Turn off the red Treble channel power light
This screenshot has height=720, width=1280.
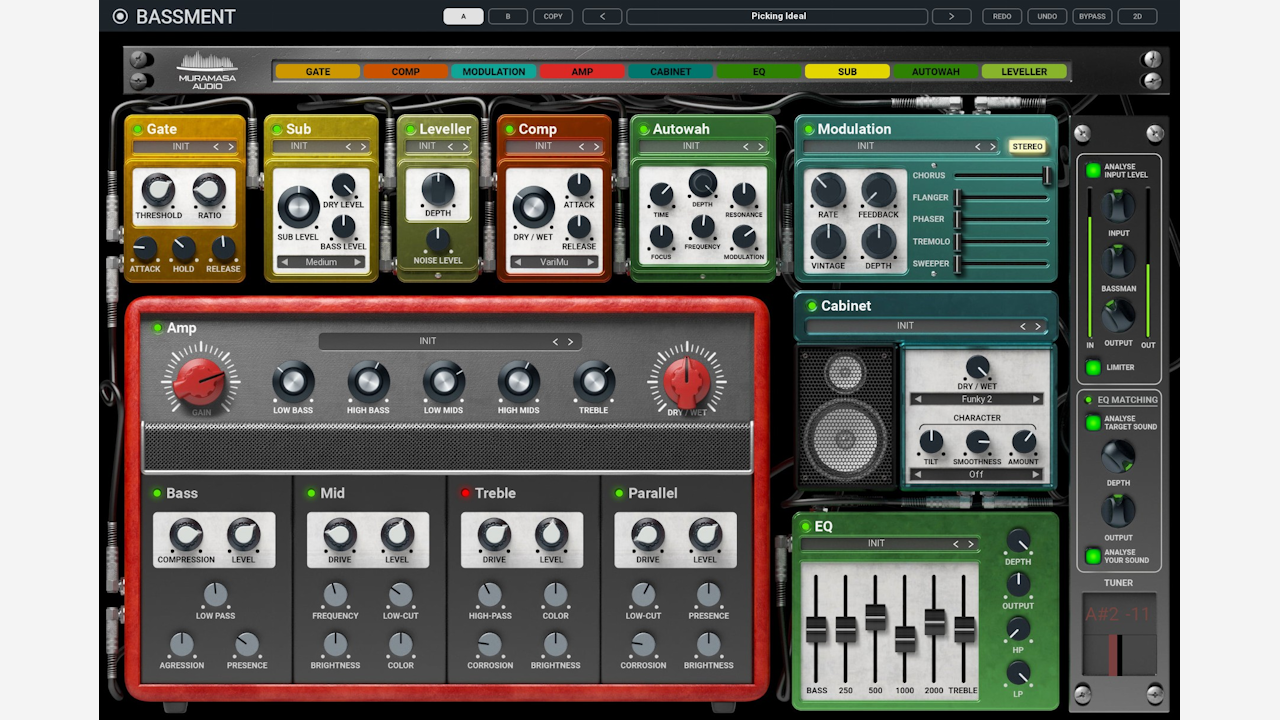(x=465, y=493)
